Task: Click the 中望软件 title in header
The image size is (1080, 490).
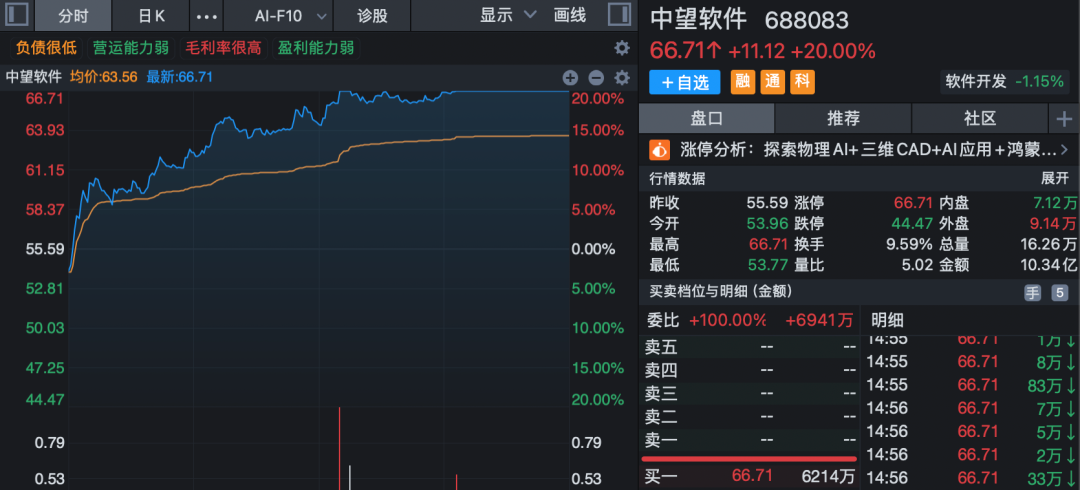Action: [x=698, y=19]
